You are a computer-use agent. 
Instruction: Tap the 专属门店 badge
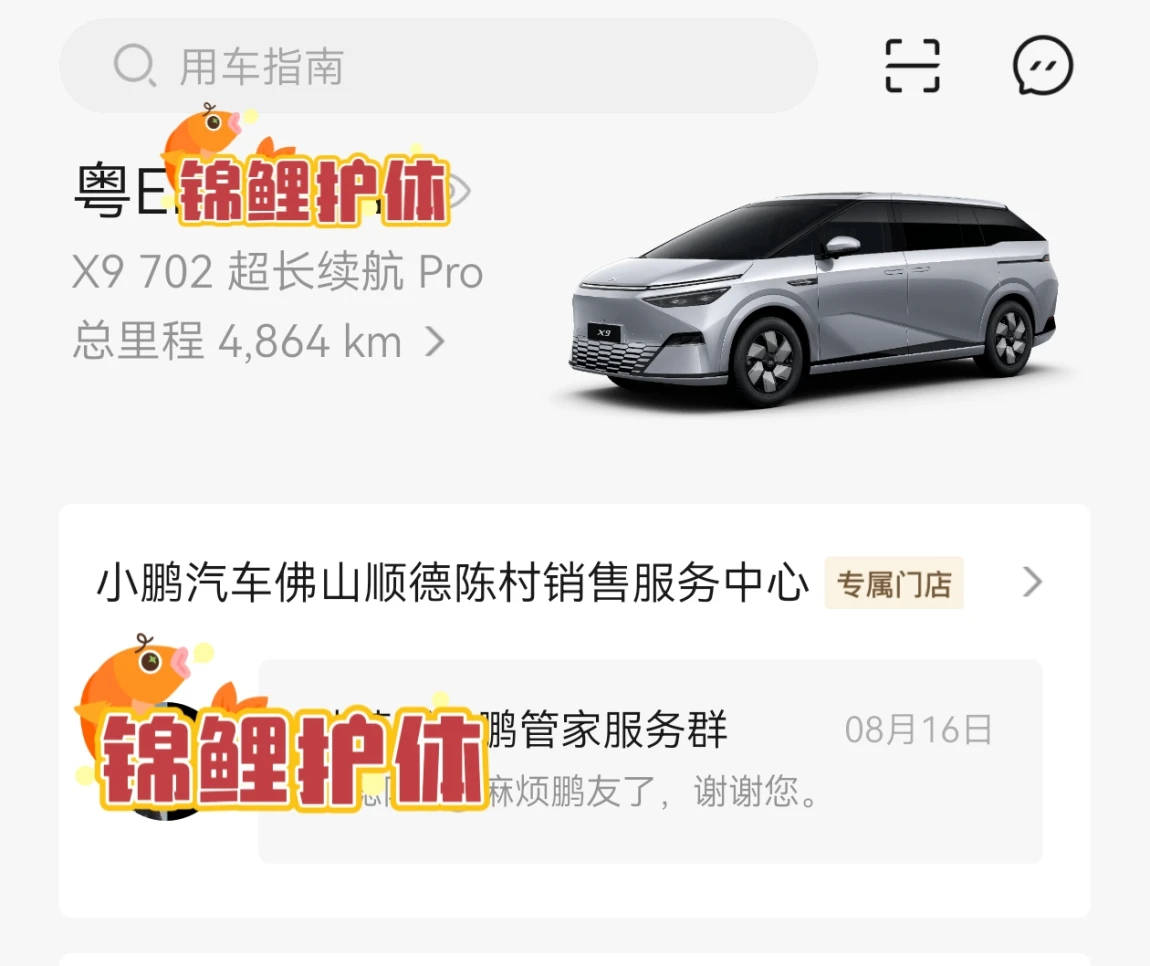(894, 584)
